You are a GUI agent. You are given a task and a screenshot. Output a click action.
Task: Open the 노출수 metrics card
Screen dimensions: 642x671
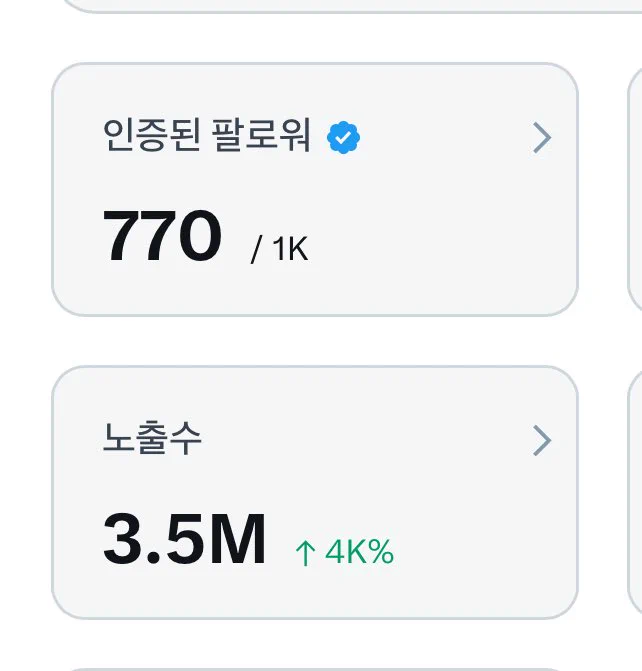point(315,492)
